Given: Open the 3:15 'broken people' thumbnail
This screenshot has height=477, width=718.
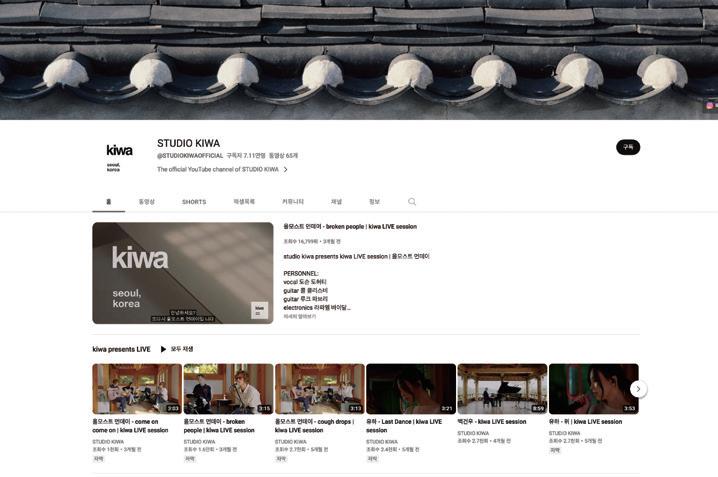Looking at the screenshot, I should [228, 389].
